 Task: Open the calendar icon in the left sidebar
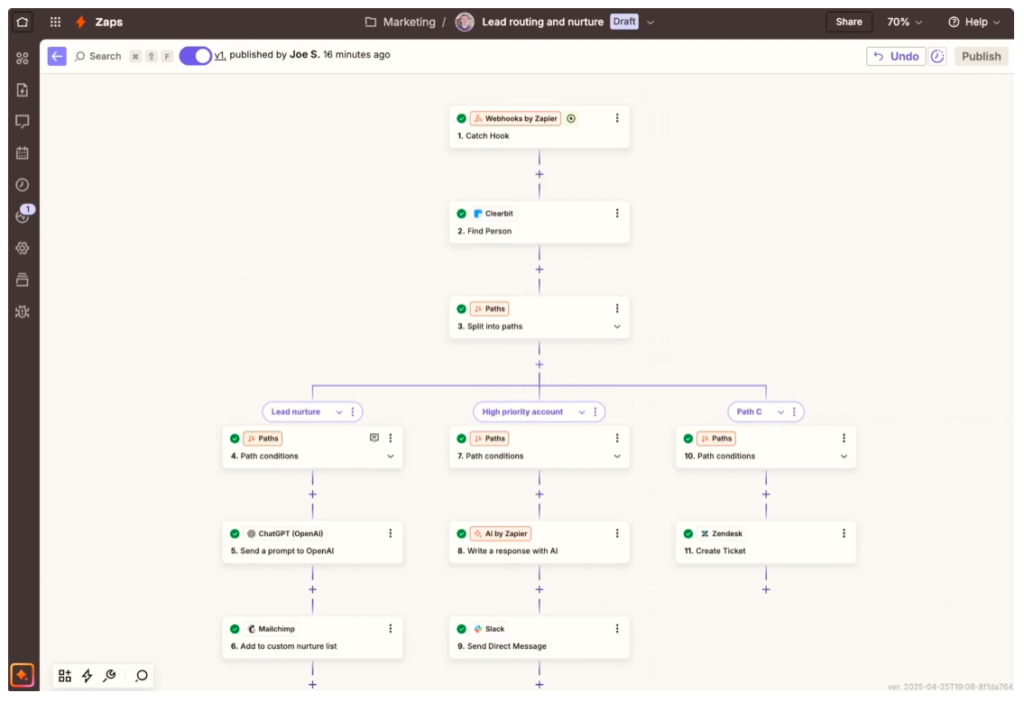pyautogui.click(x=22, y=153)
